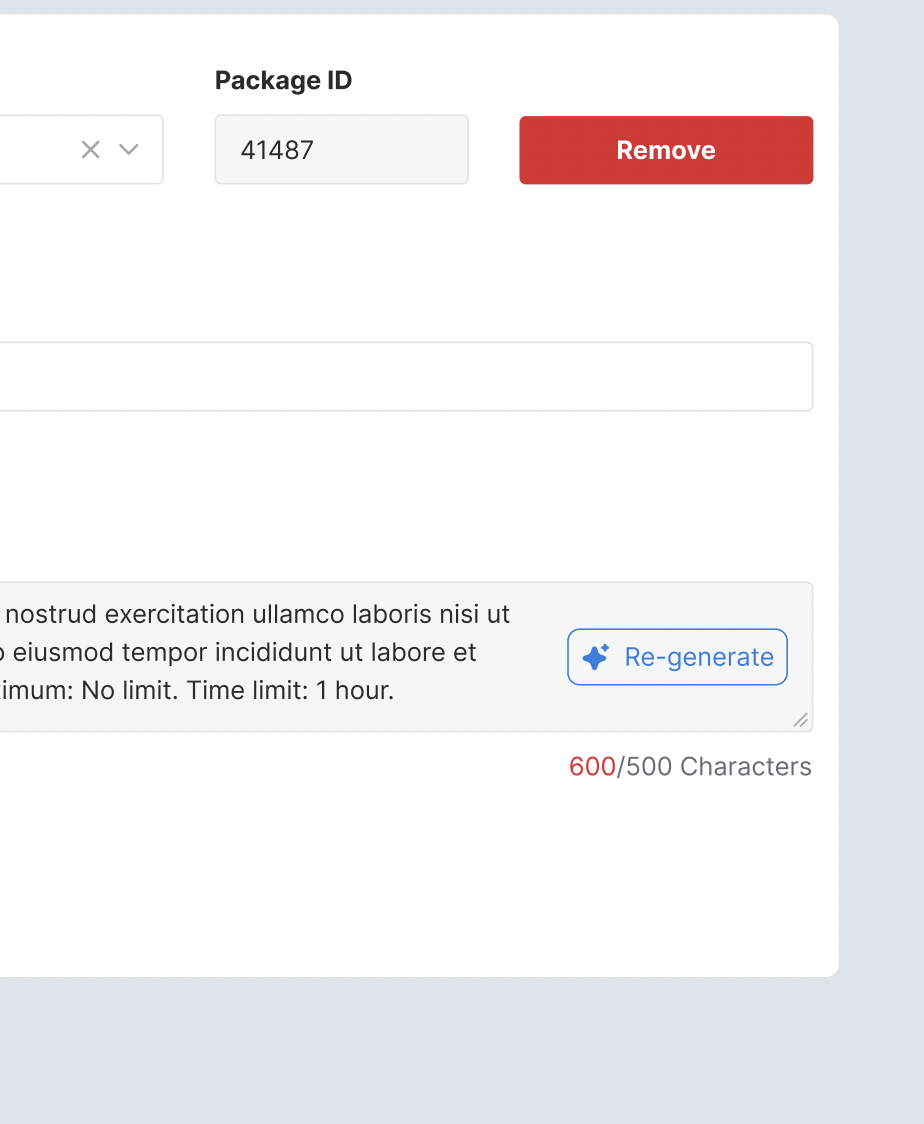
Task: Focus the empty wide text input field
Action: click(400, 377)
